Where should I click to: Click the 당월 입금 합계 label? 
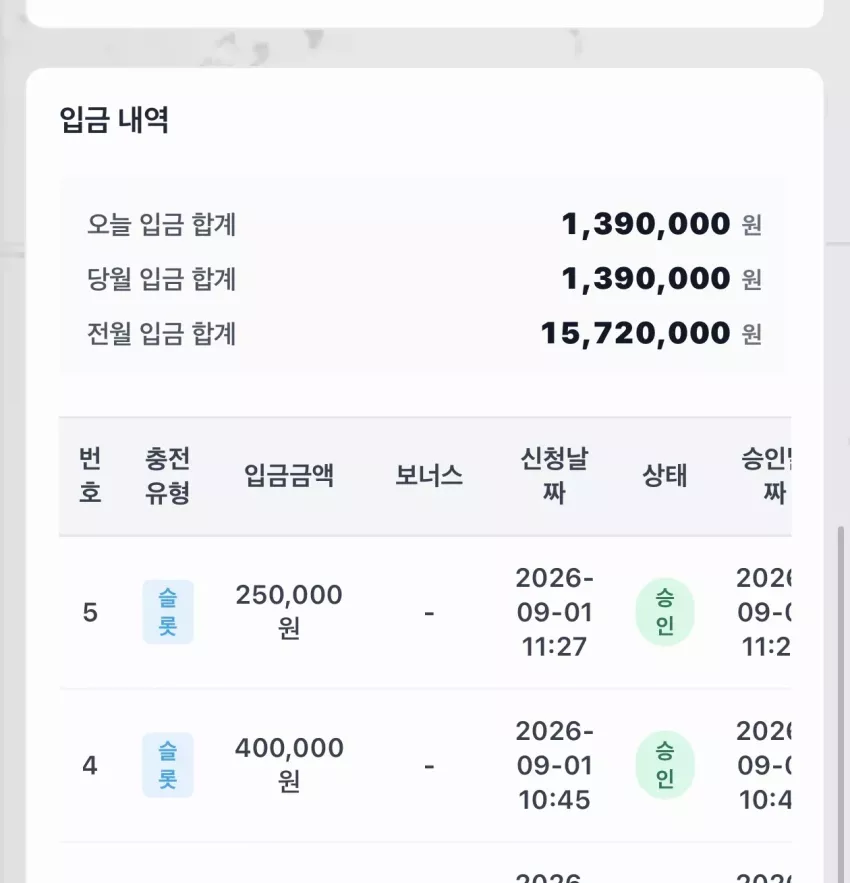[x=161, y=279]
